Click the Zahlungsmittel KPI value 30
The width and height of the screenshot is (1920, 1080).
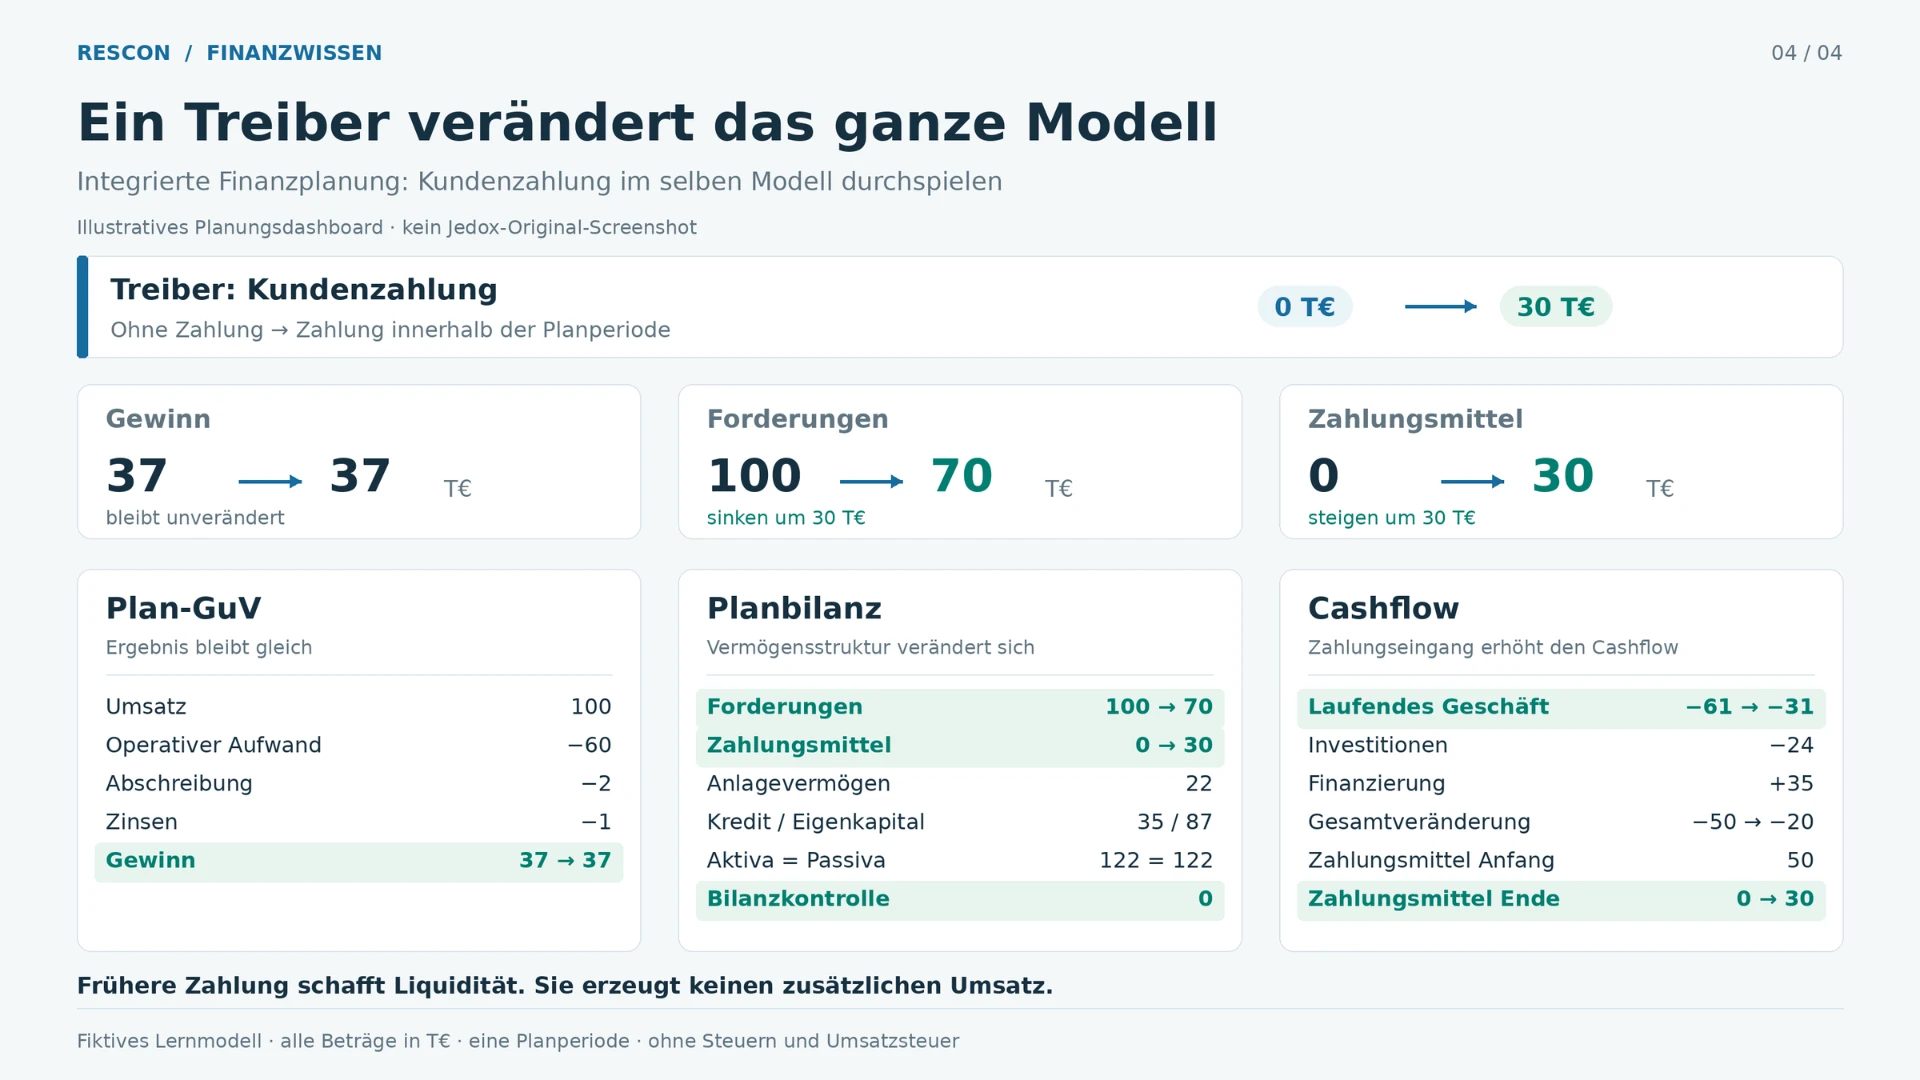[x=1563, y=476]
